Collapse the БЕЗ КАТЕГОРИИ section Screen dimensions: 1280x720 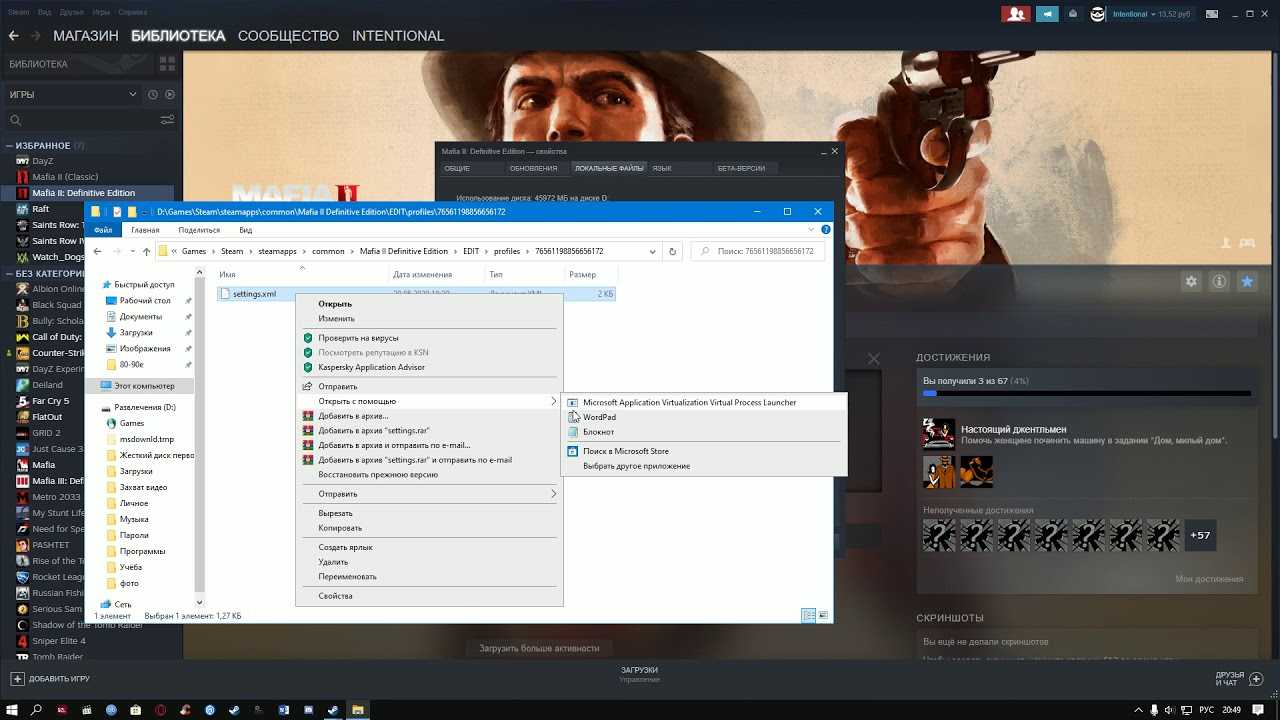click(x=9, y=273)
